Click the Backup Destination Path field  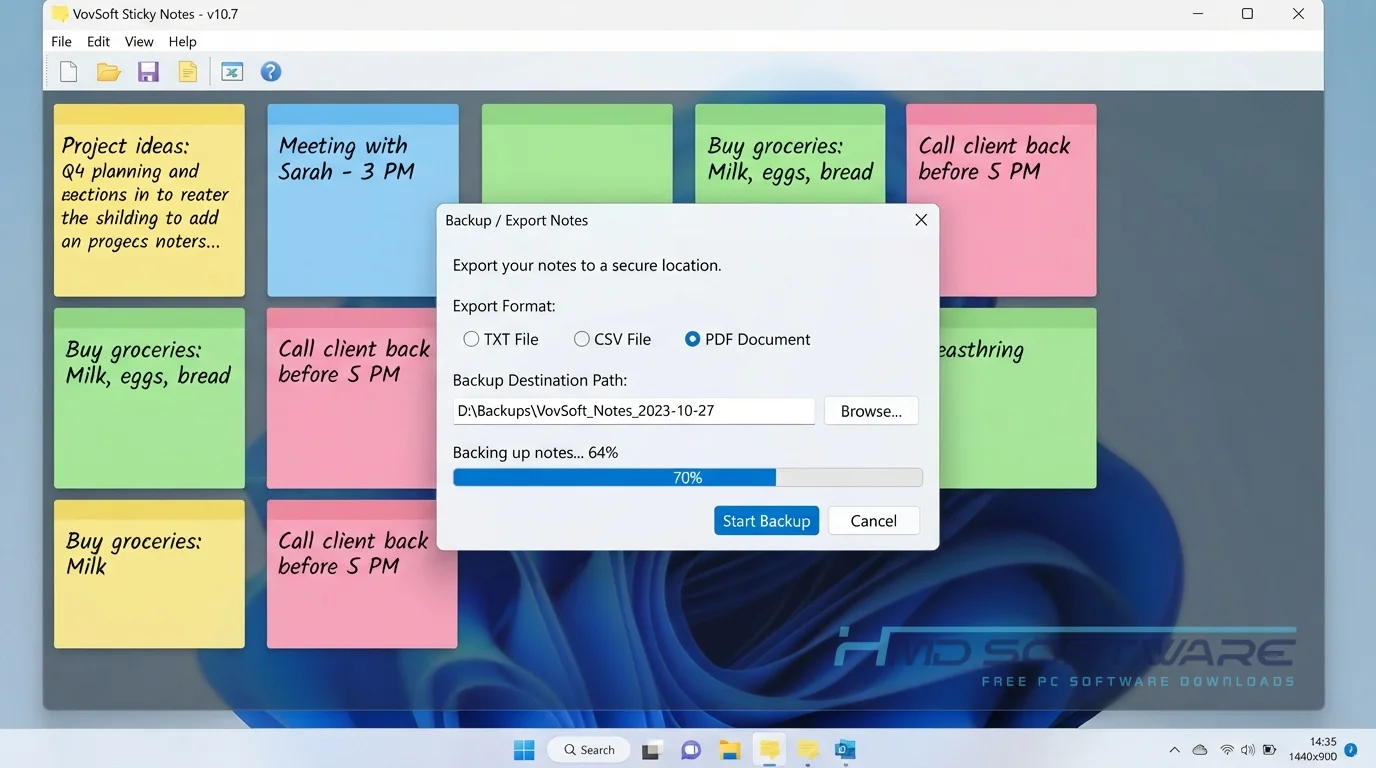(x=634, y=411)
